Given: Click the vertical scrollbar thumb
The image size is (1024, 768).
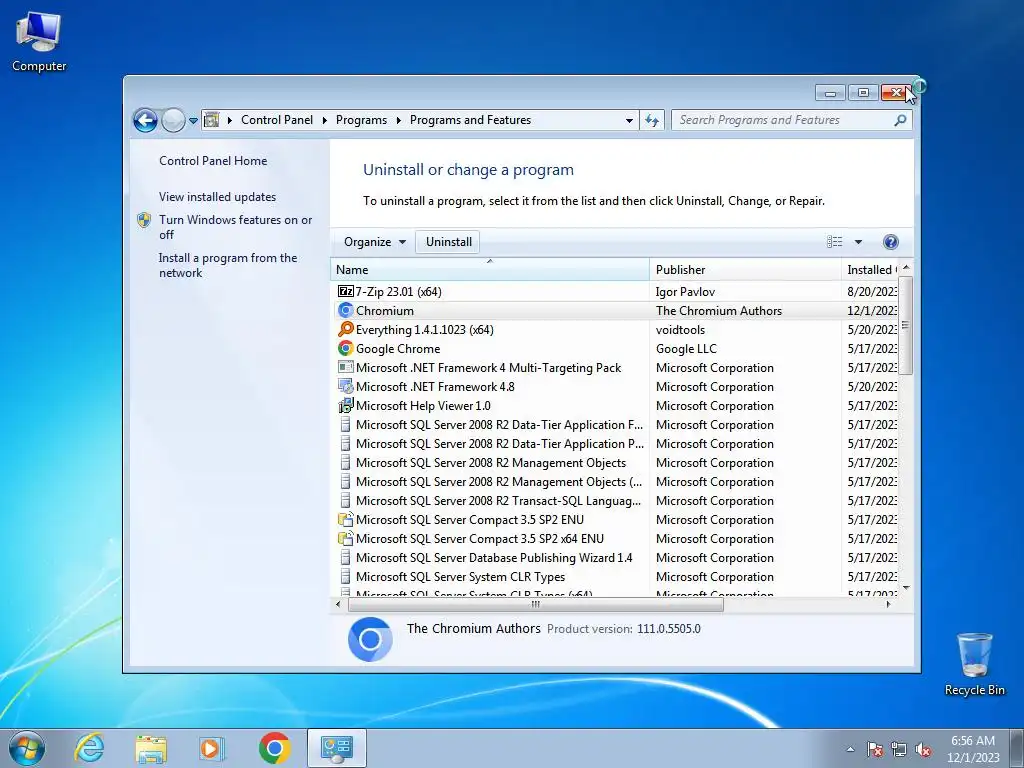Looking at the screenshot, I should pos(905,325).
